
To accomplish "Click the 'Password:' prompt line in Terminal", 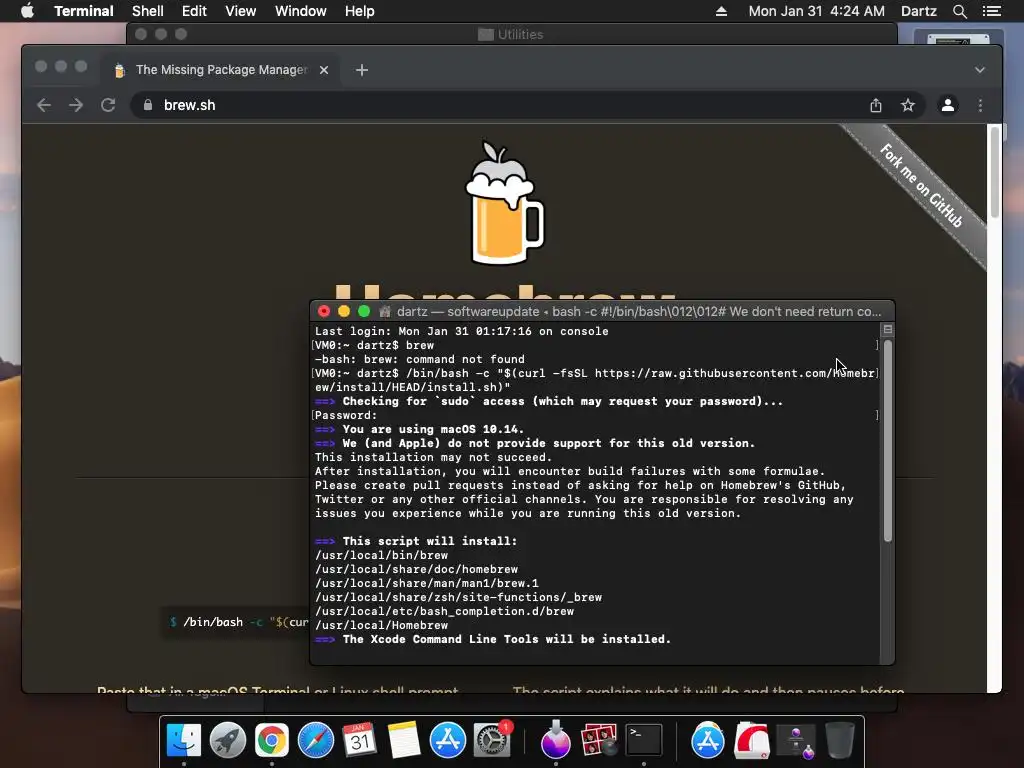I will tap(346, 415).
